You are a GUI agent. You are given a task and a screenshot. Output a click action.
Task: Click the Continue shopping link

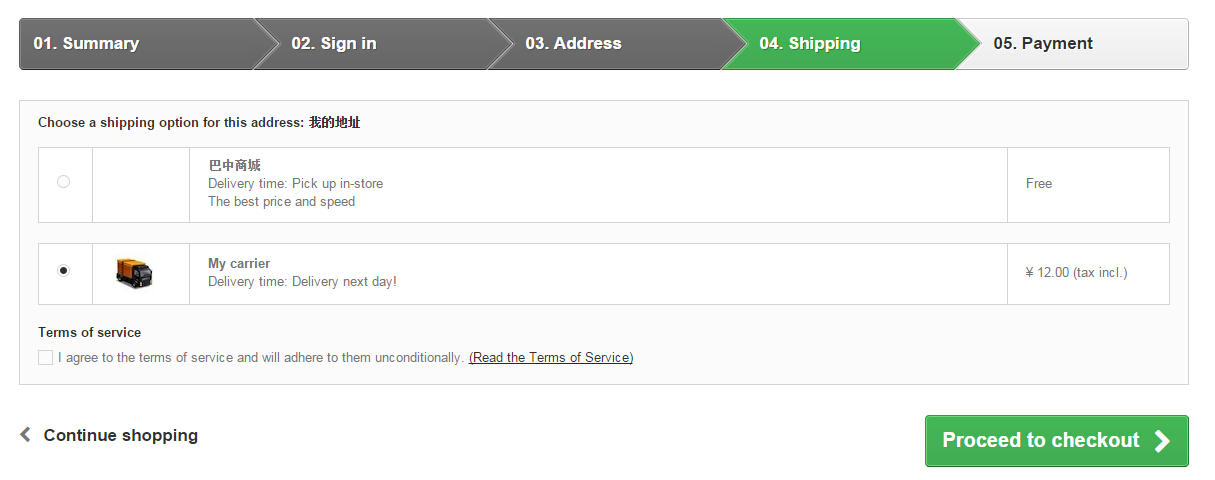(120, 435)
